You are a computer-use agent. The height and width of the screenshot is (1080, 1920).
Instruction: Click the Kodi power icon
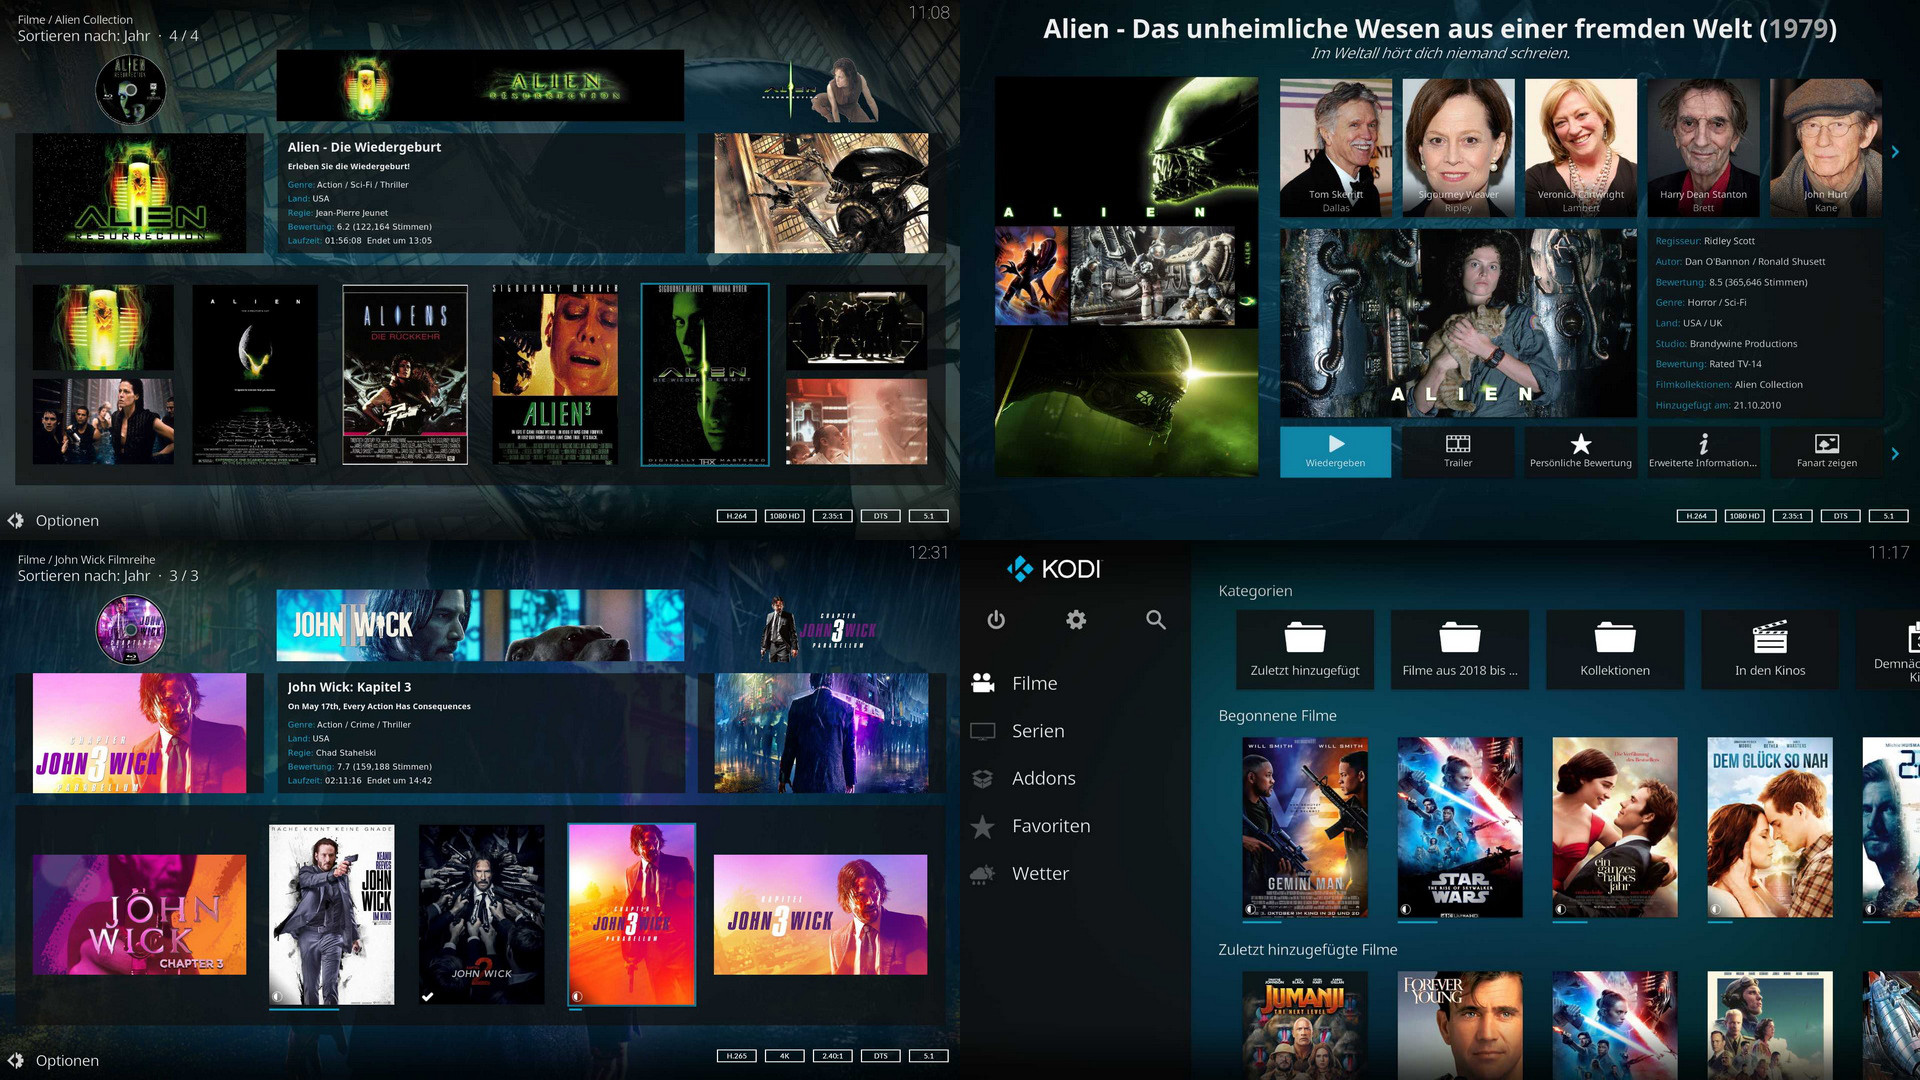(996, 620)
